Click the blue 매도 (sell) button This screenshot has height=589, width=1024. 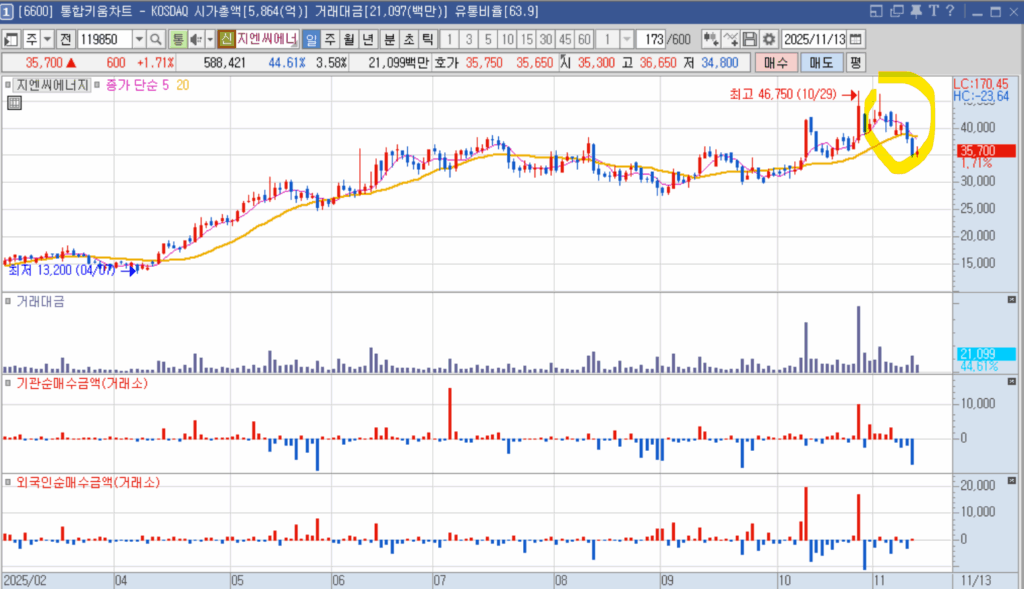click(x=821, y=62)
